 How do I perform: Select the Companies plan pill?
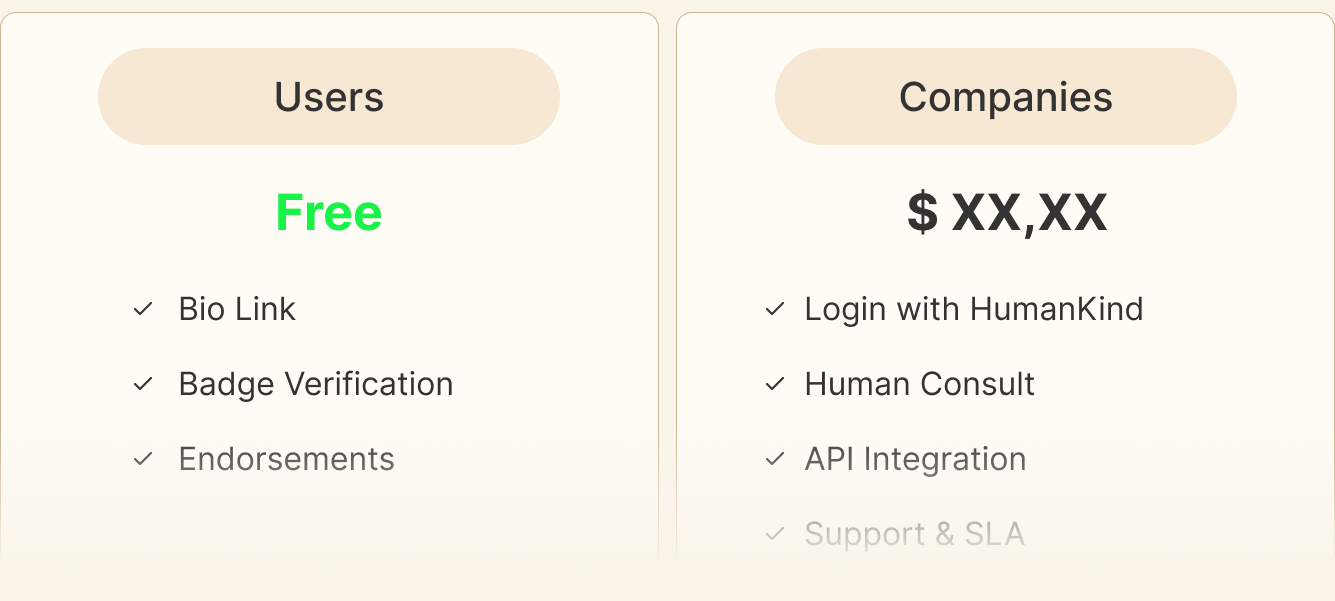tap(1005, 97)
